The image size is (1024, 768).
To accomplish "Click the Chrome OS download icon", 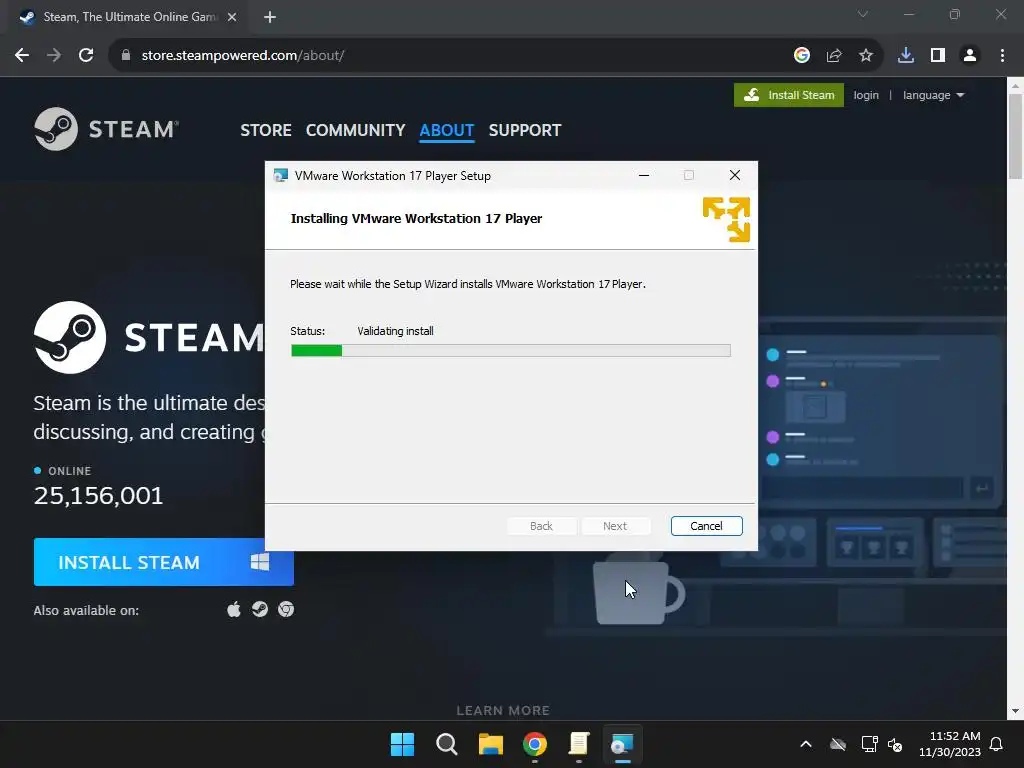I will [286, 609].
